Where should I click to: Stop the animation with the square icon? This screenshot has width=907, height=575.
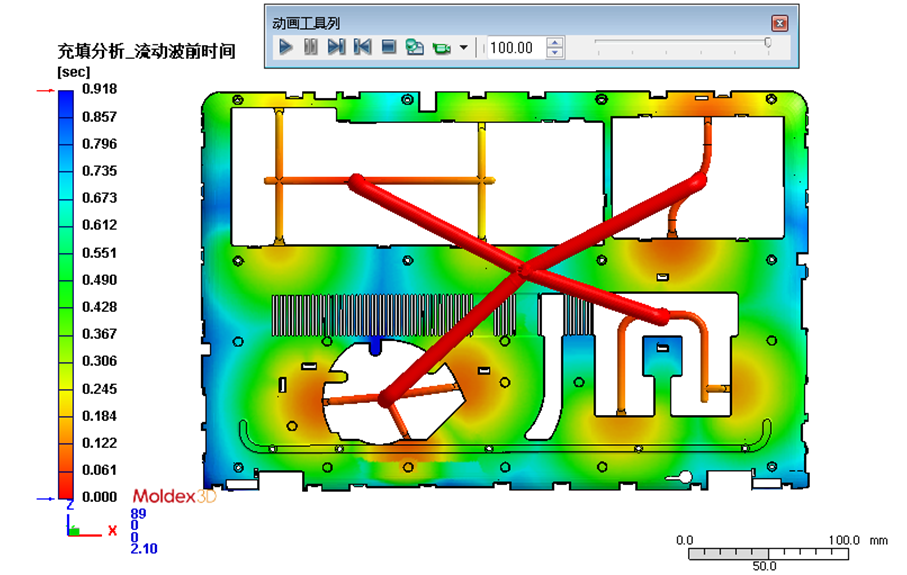point(389,47)
